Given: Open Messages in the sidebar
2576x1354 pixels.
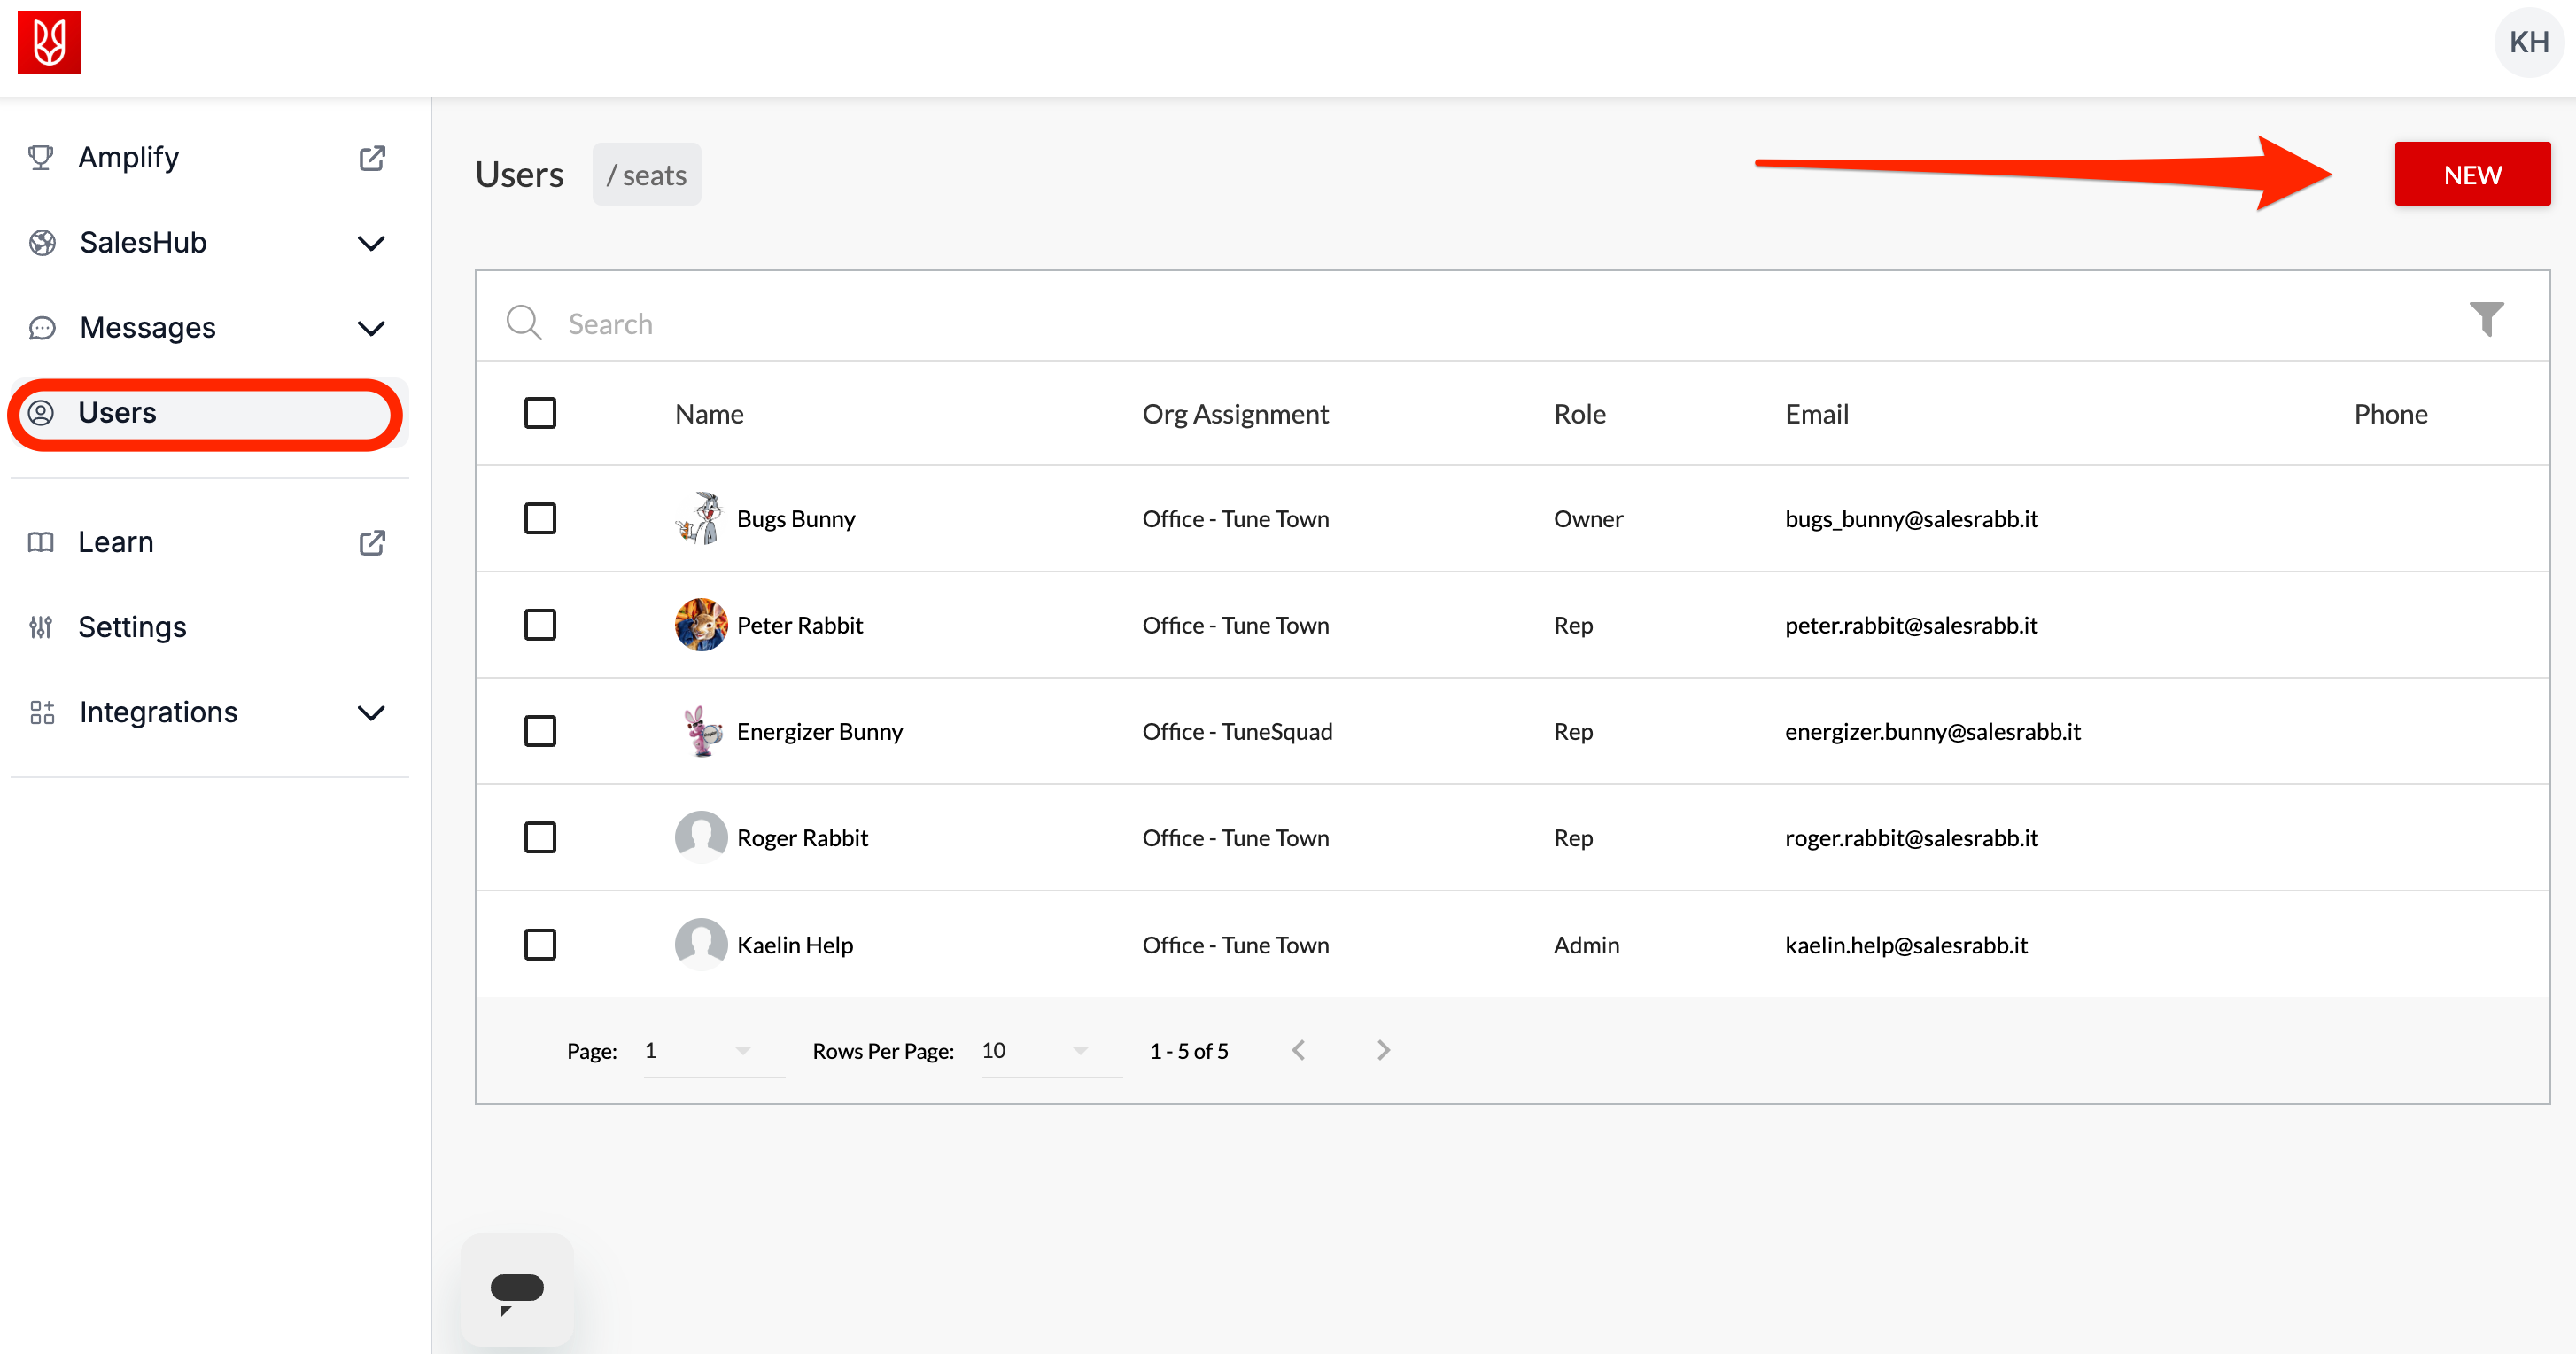Looking at the screenshot, I should click(148, 328).
